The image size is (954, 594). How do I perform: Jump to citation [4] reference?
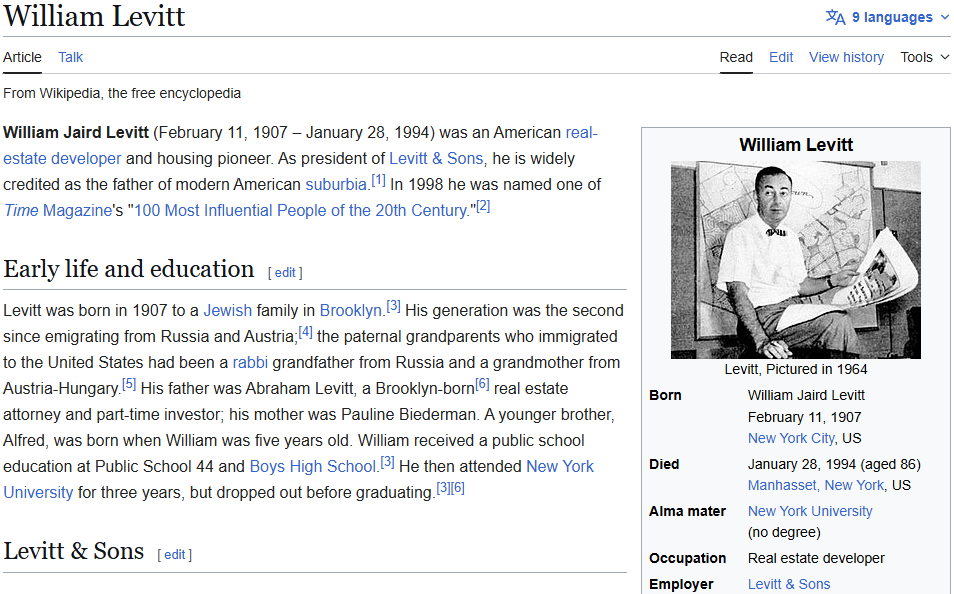pos(305,332)
